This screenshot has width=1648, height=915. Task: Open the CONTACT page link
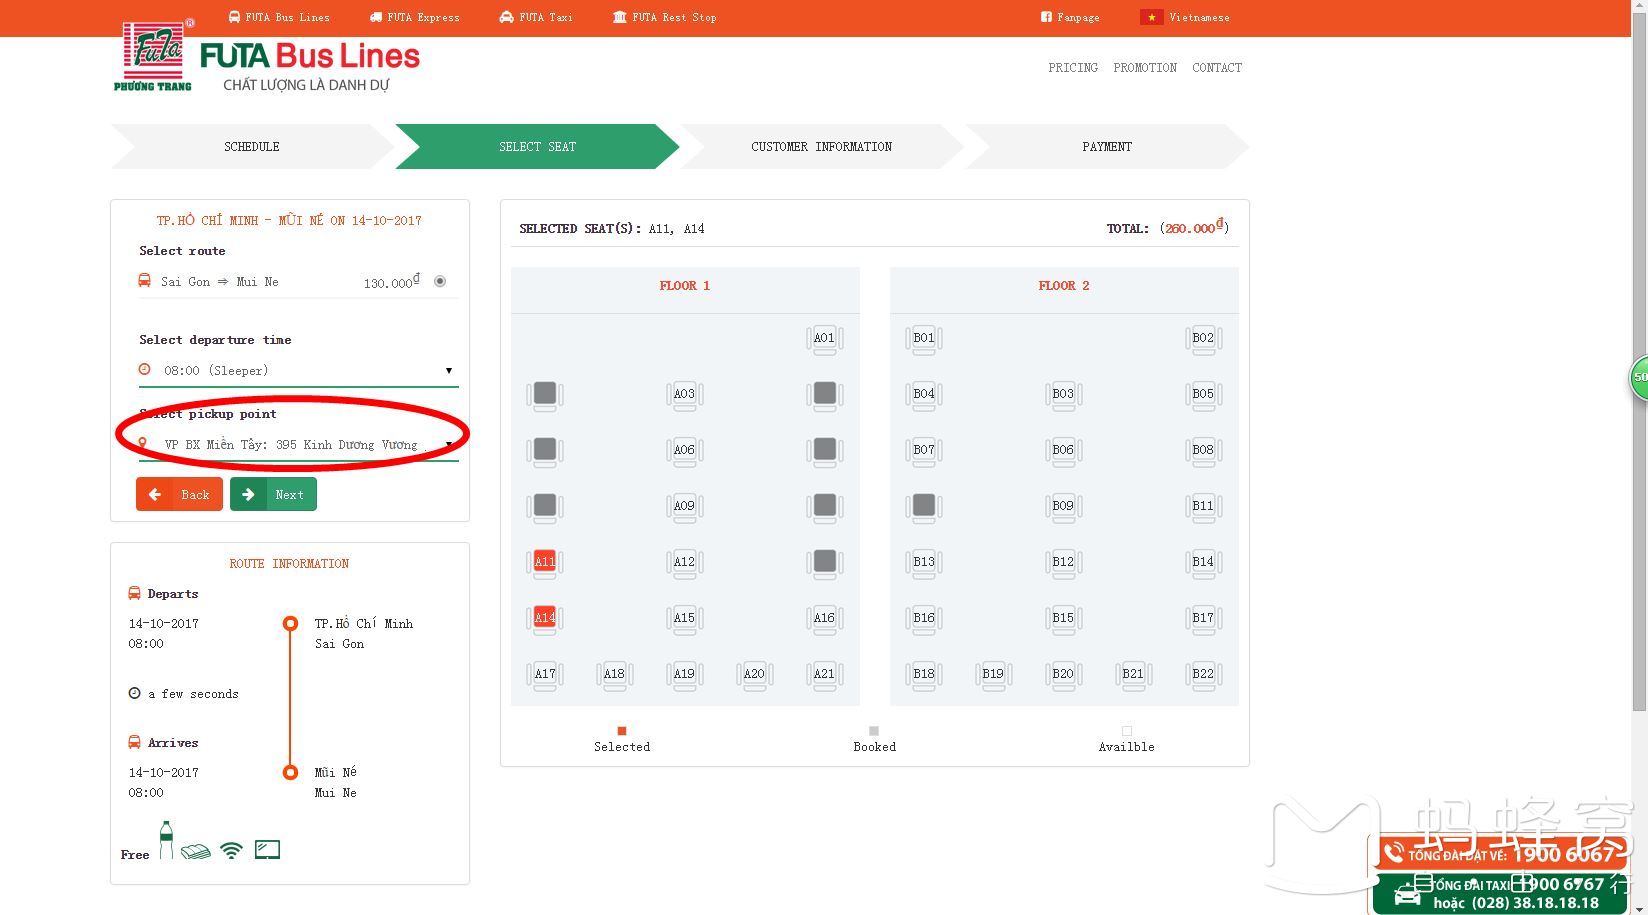(x=1217, y=68)
